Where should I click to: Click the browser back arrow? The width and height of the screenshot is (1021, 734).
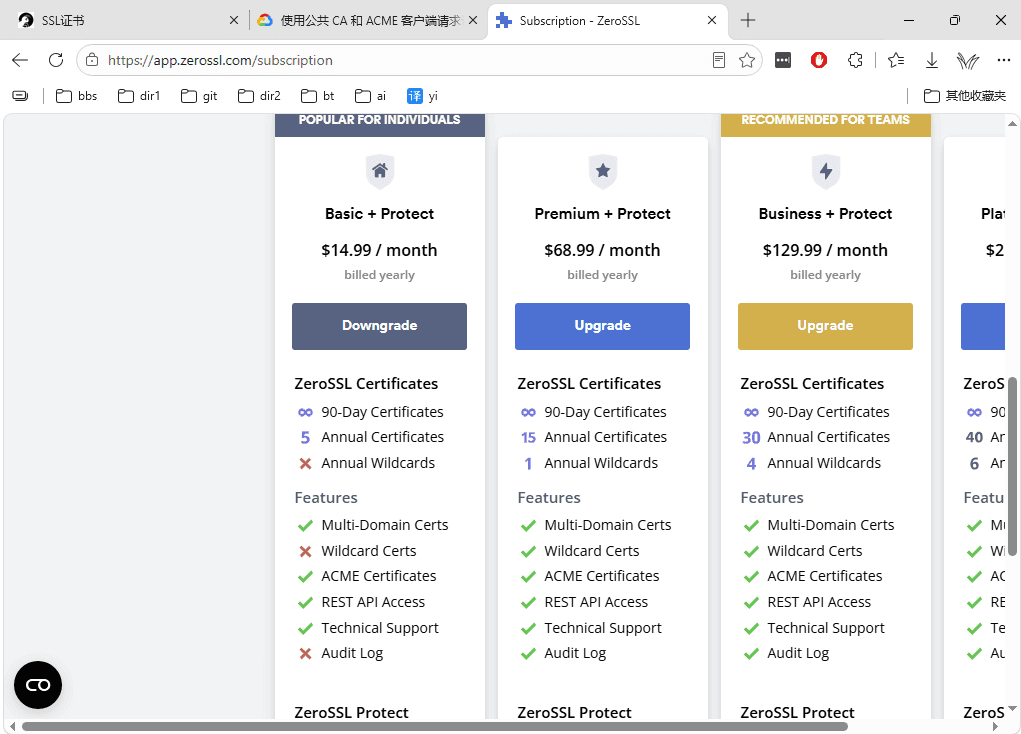tap(20, 61)
